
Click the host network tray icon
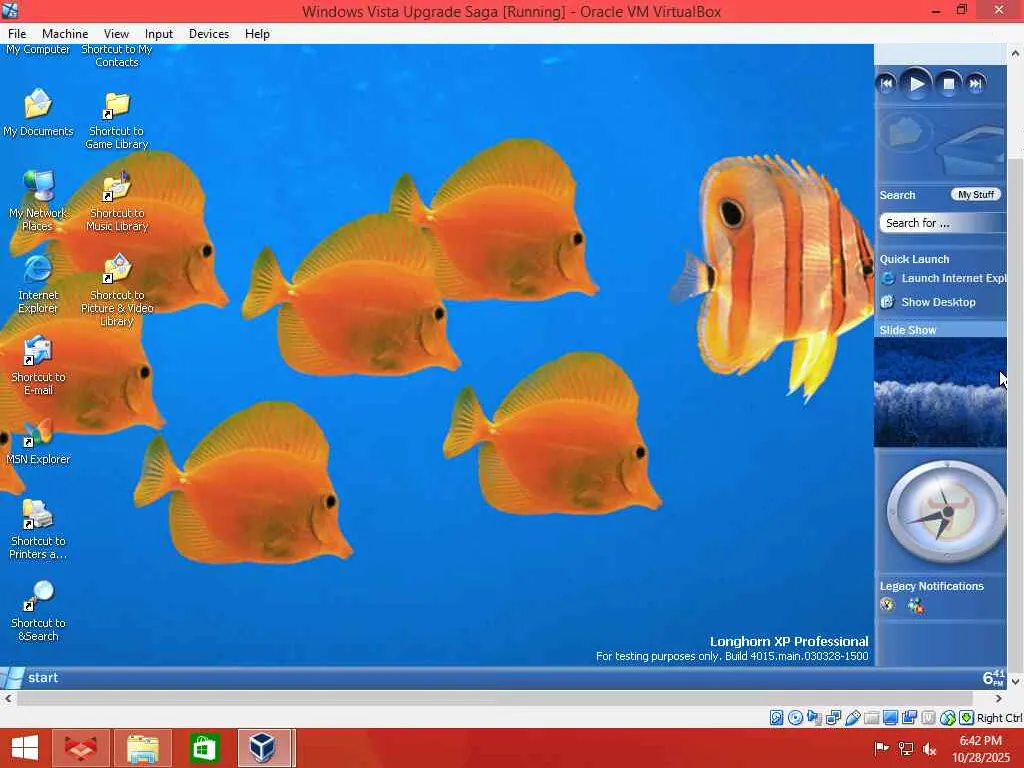point(906,748)
